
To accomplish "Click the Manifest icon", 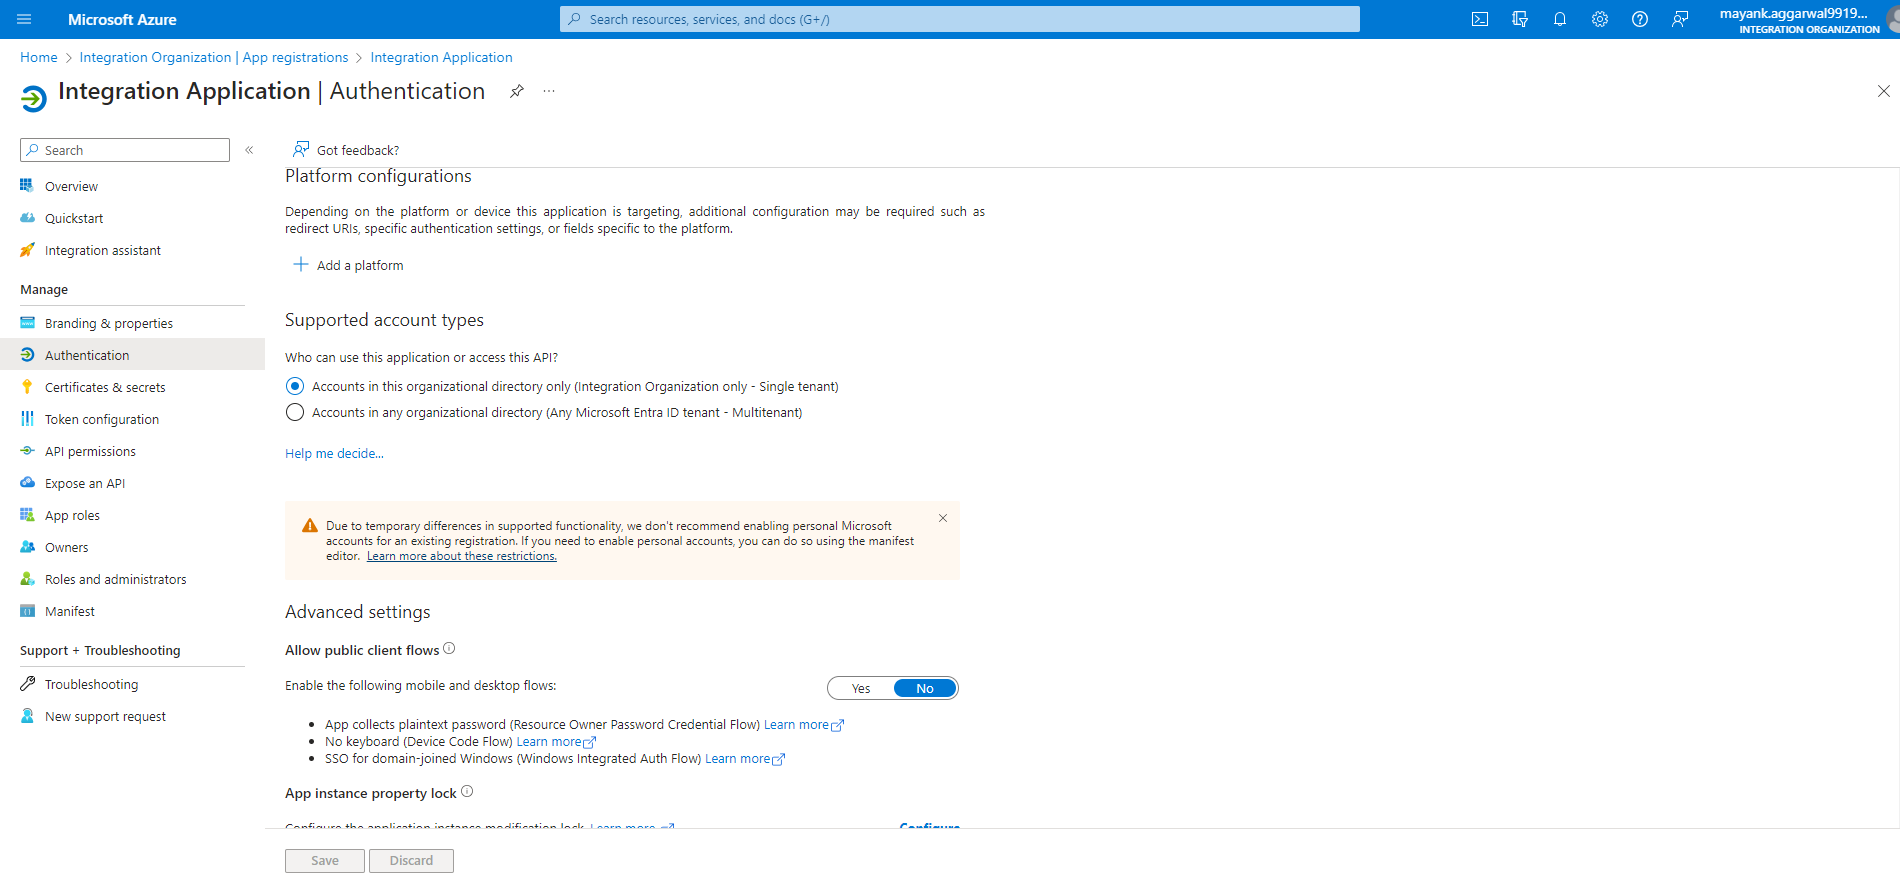I will (27, 611).
